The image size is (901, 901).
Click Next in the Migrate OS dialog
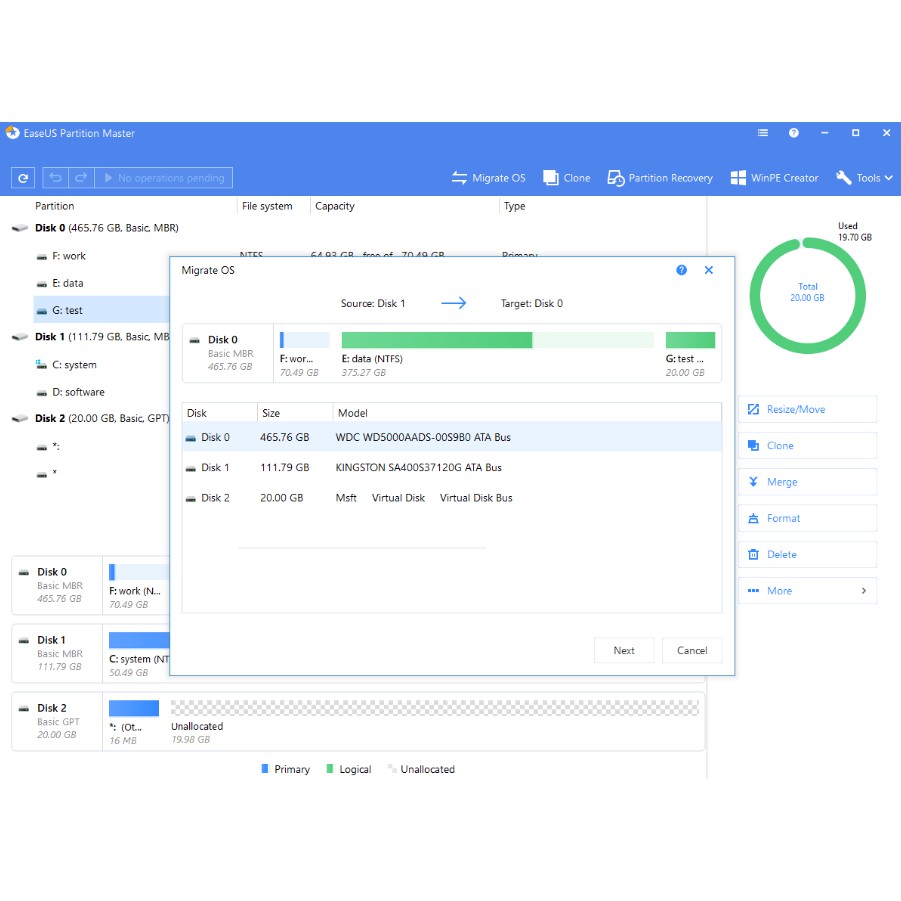(624, 650)
